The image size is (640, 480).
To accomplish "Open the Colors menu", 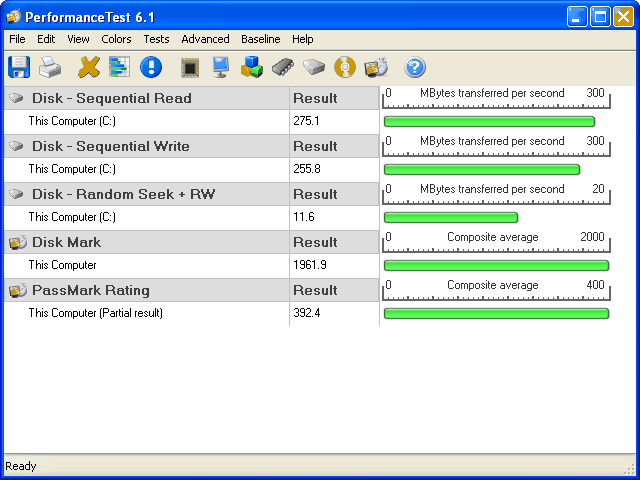I will [116, 39].
